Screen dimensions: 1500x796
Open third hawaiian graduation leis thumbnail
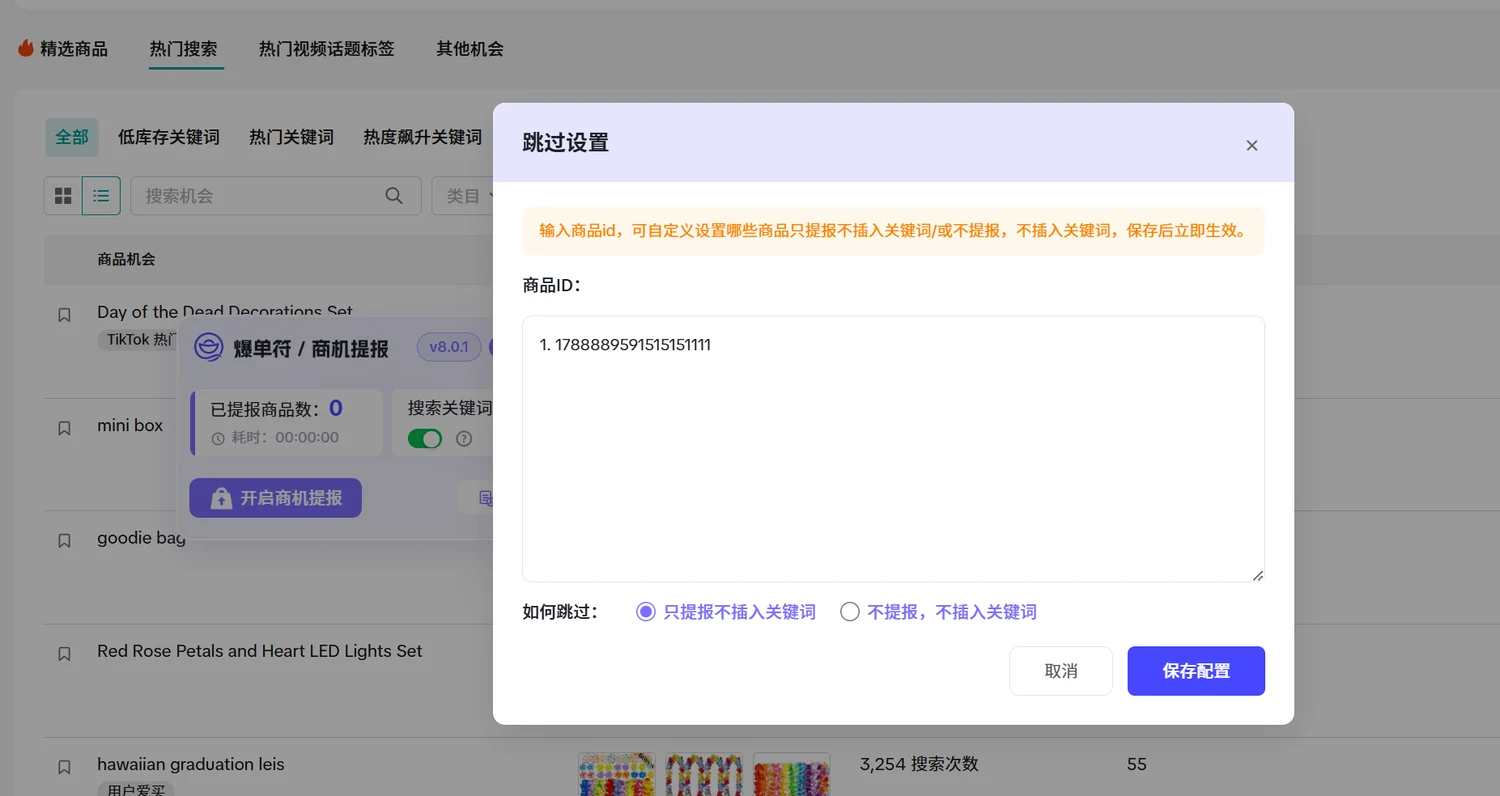(x=791, y=774)
